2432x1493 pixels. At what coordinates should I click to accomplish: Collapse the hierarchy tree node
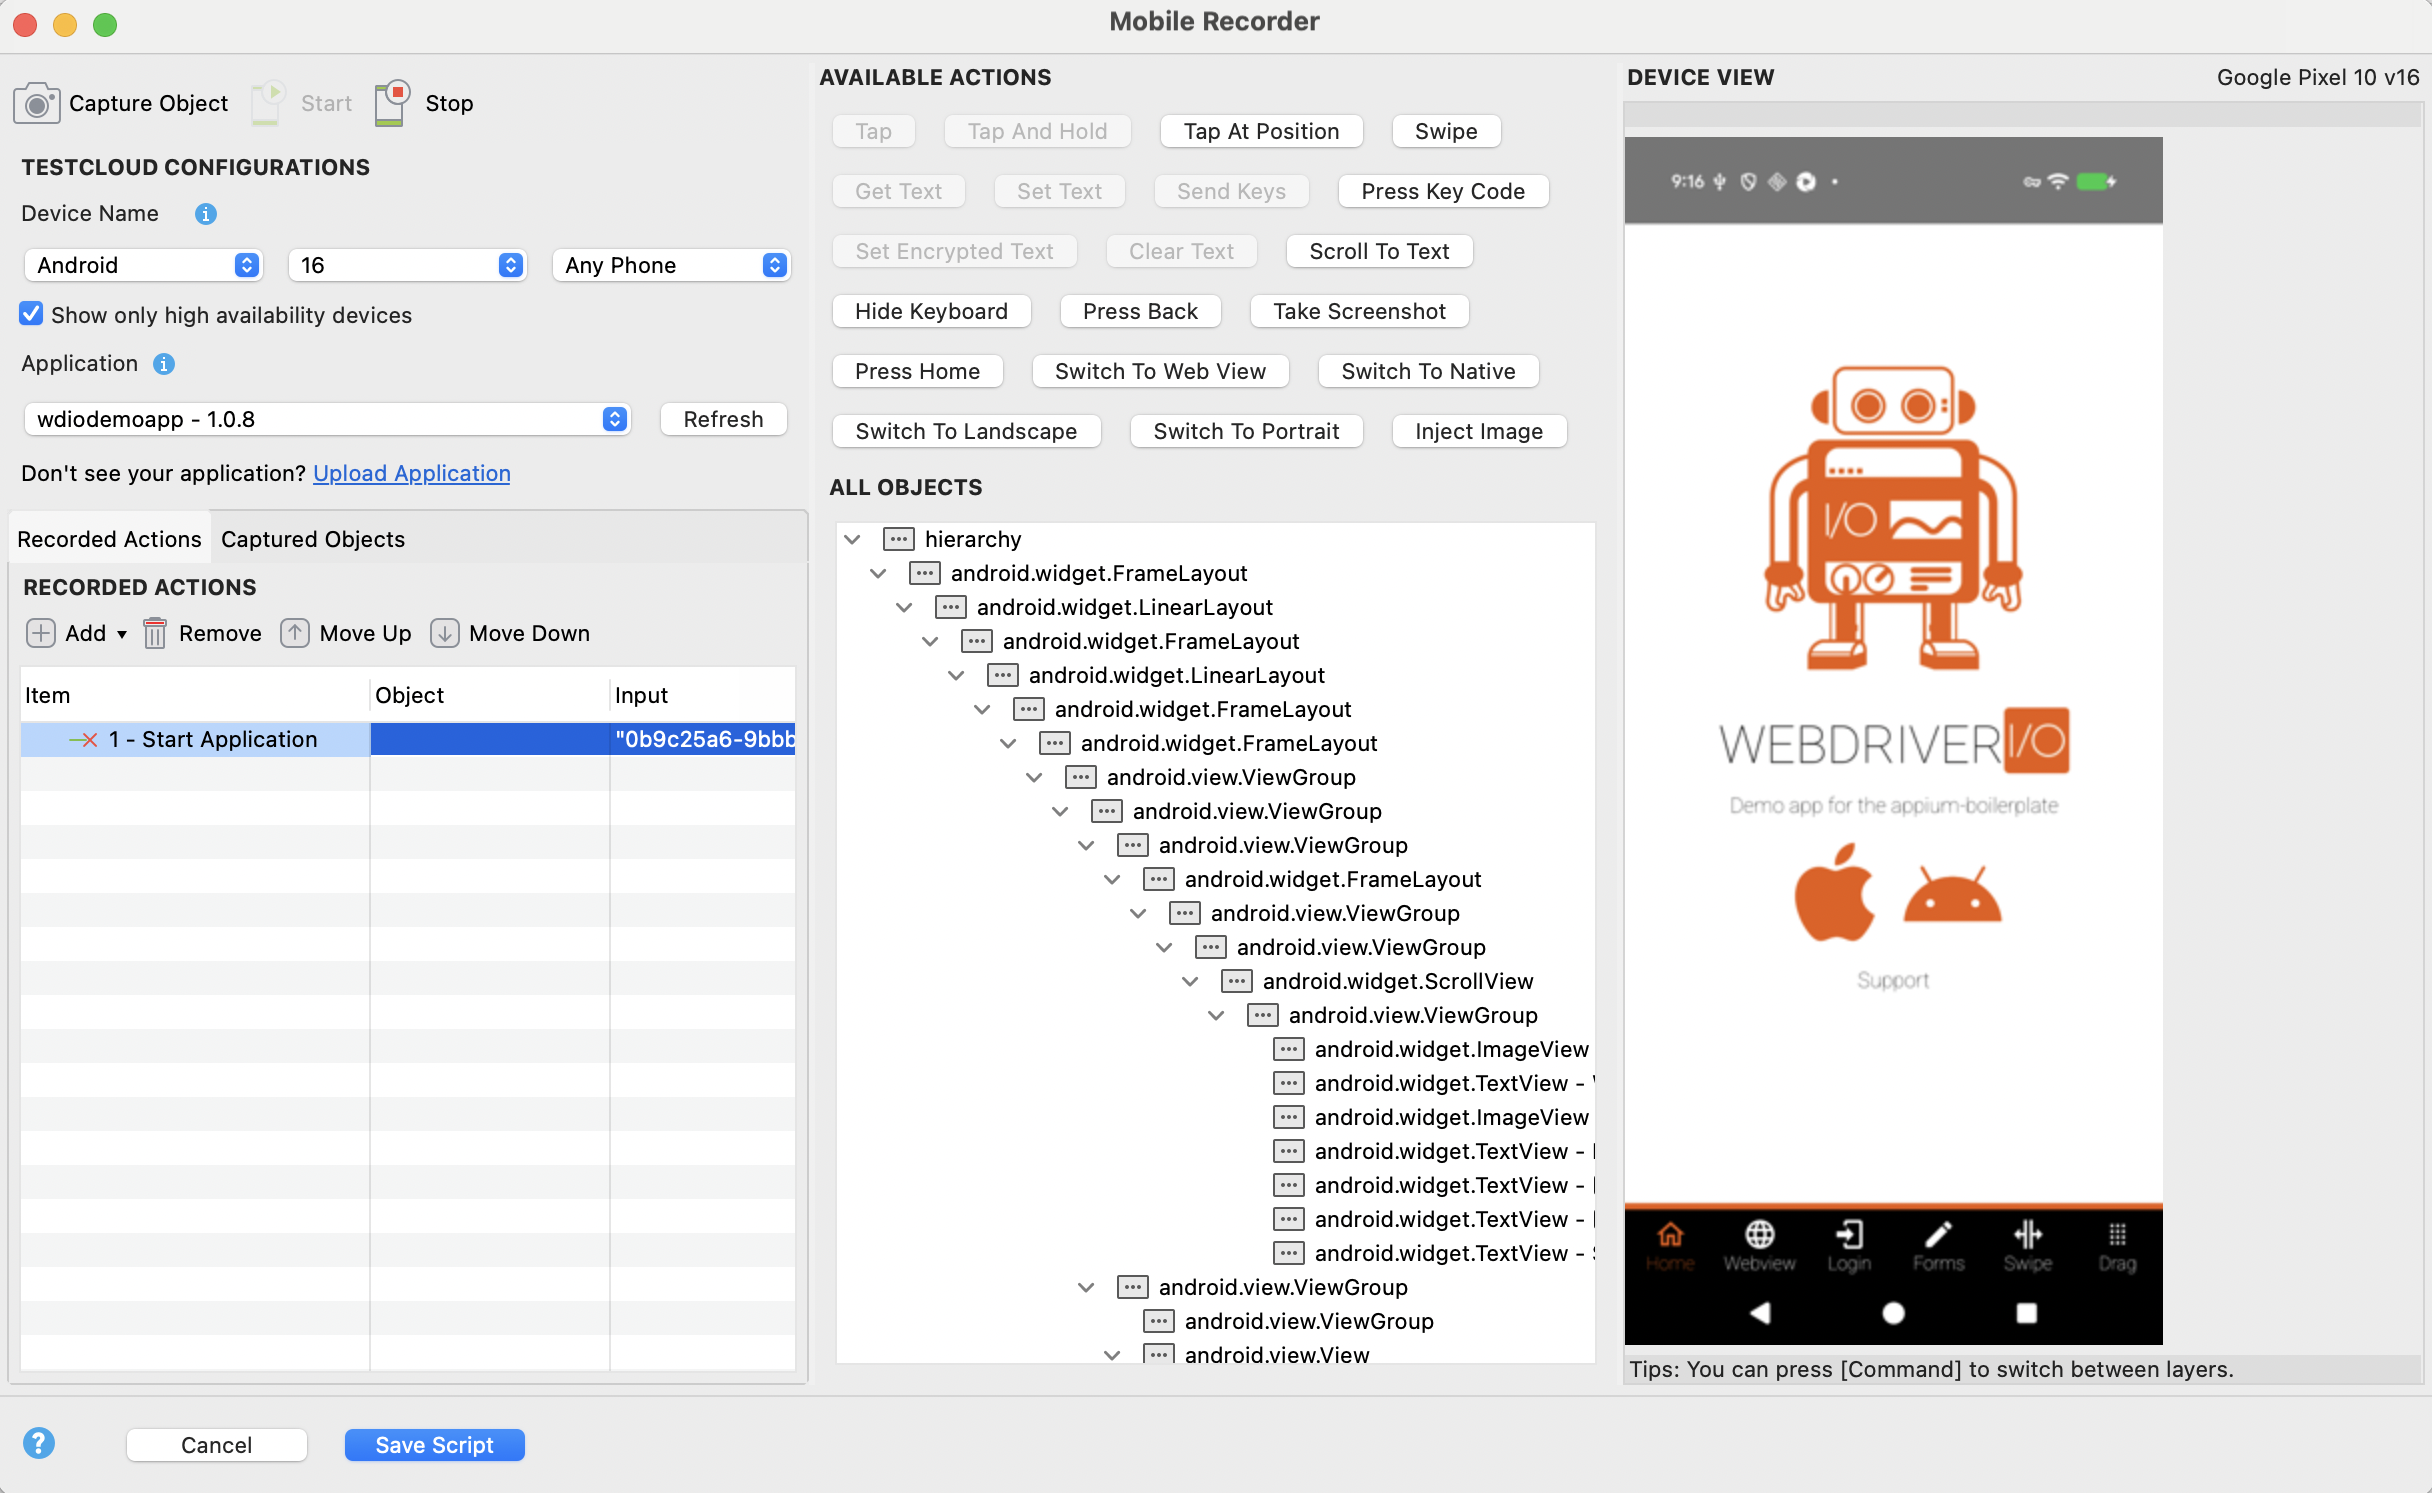(853, 538)
